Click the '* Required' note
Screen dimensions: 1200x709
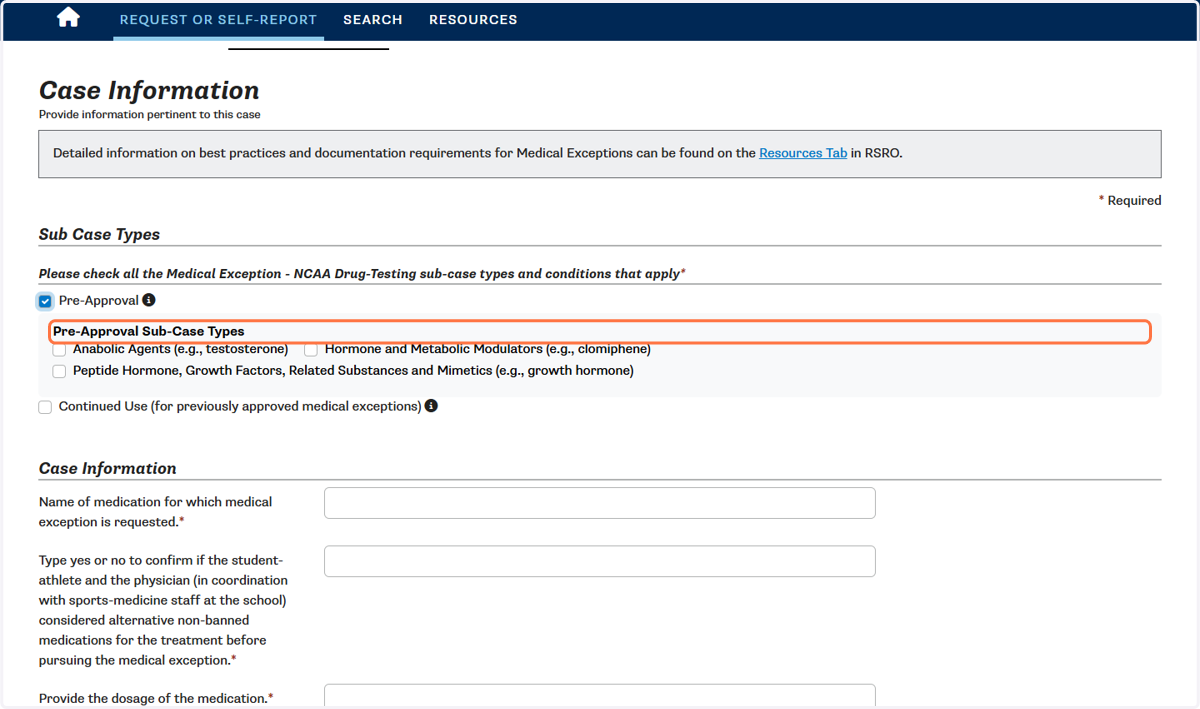coord(1130,200)
